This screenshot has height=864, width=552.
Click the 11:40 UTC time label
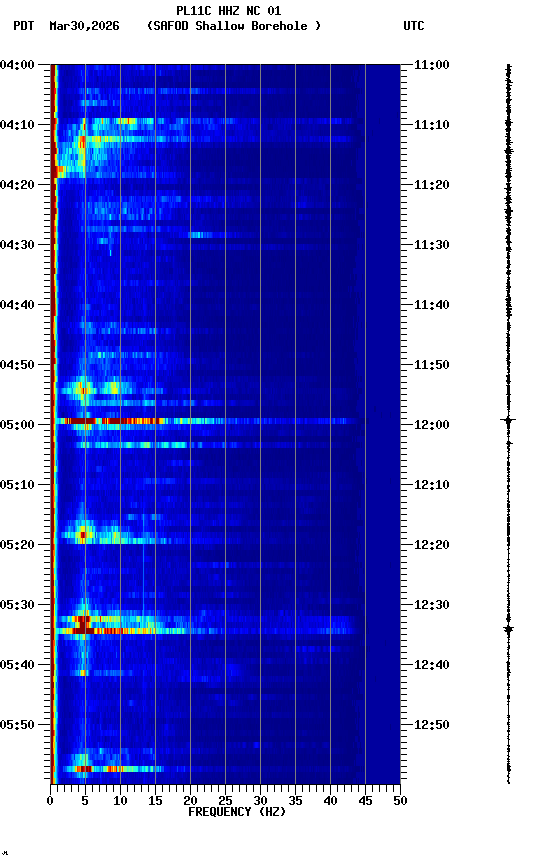(432, 305)
